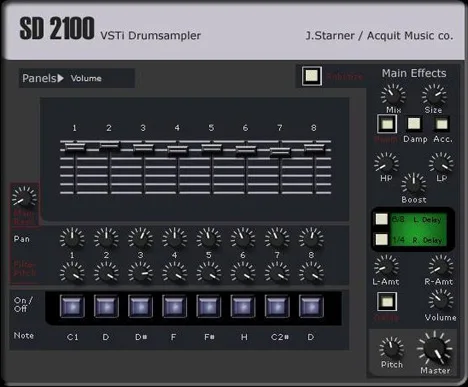Viewport: 468px width, 387px height.
Task: Click the J.Starner / Acquit Music co. text
Action: coord(379,35)
